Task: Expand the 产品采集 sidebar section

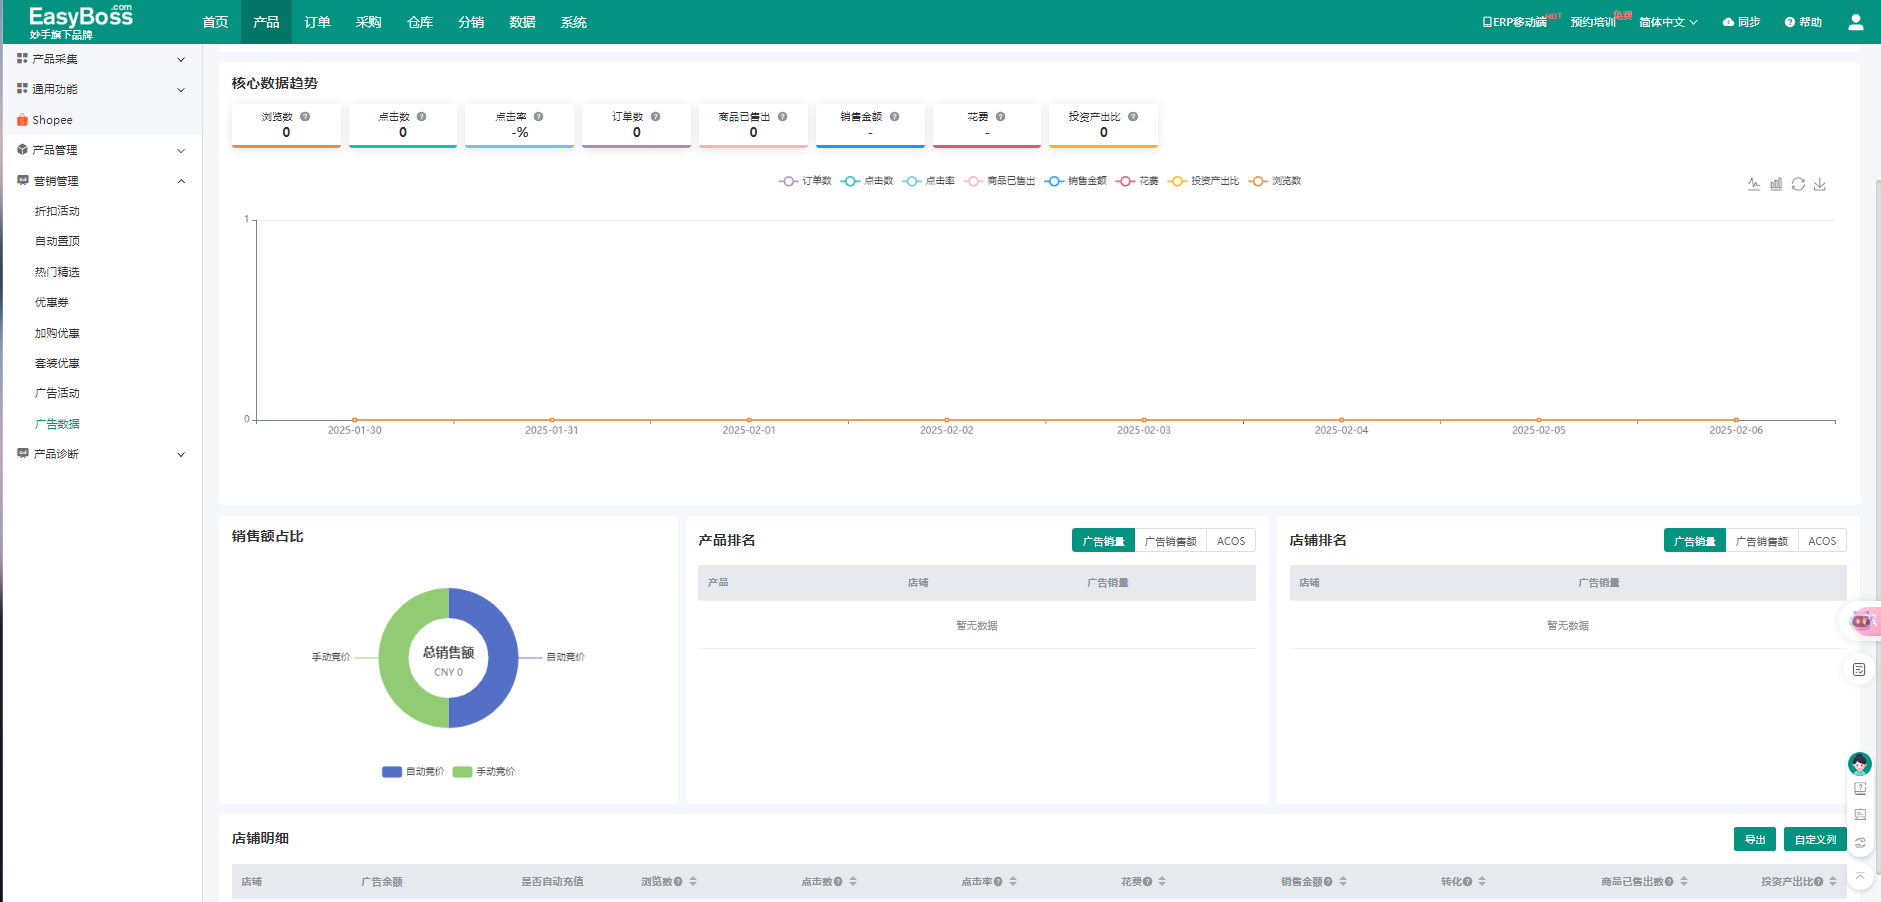Action: click(x=101, y=59)
